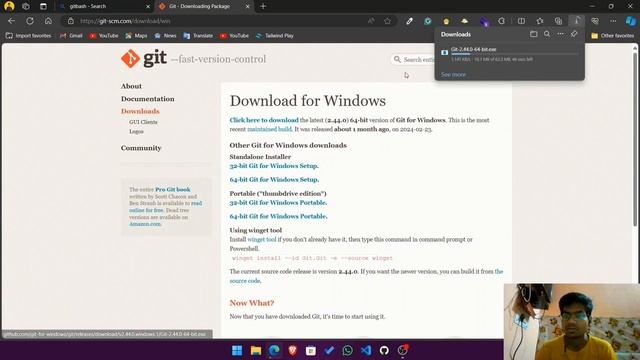Open the winget tool link

[x=262, y=240]
